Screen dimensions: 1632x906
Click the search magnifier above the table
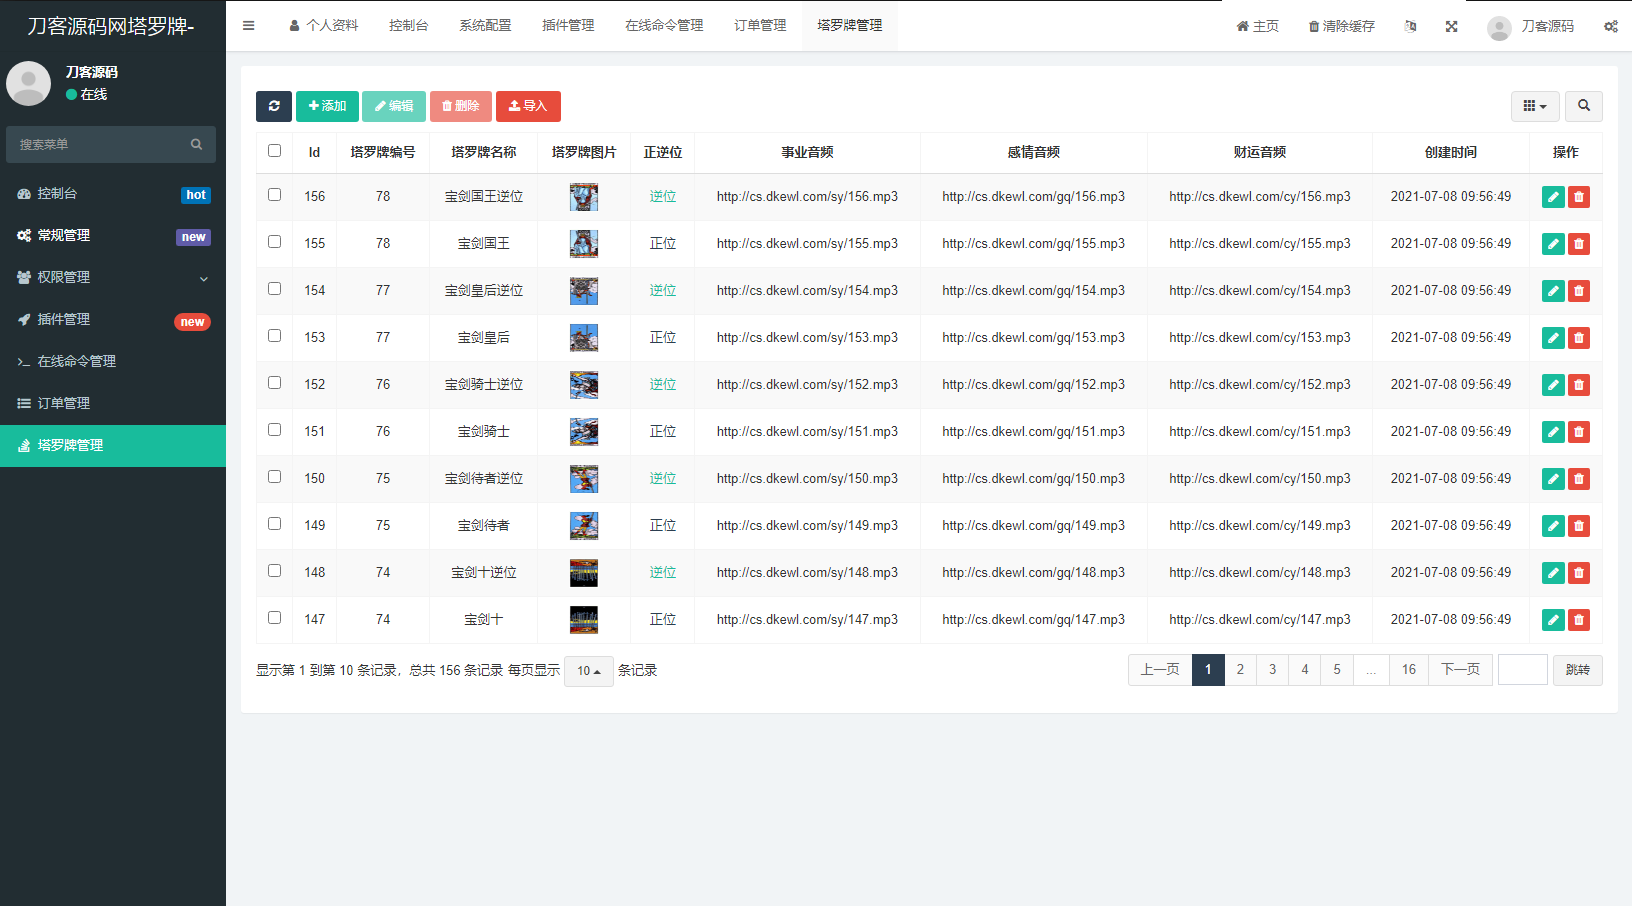pyautogui.click(x=1584, y=106)
